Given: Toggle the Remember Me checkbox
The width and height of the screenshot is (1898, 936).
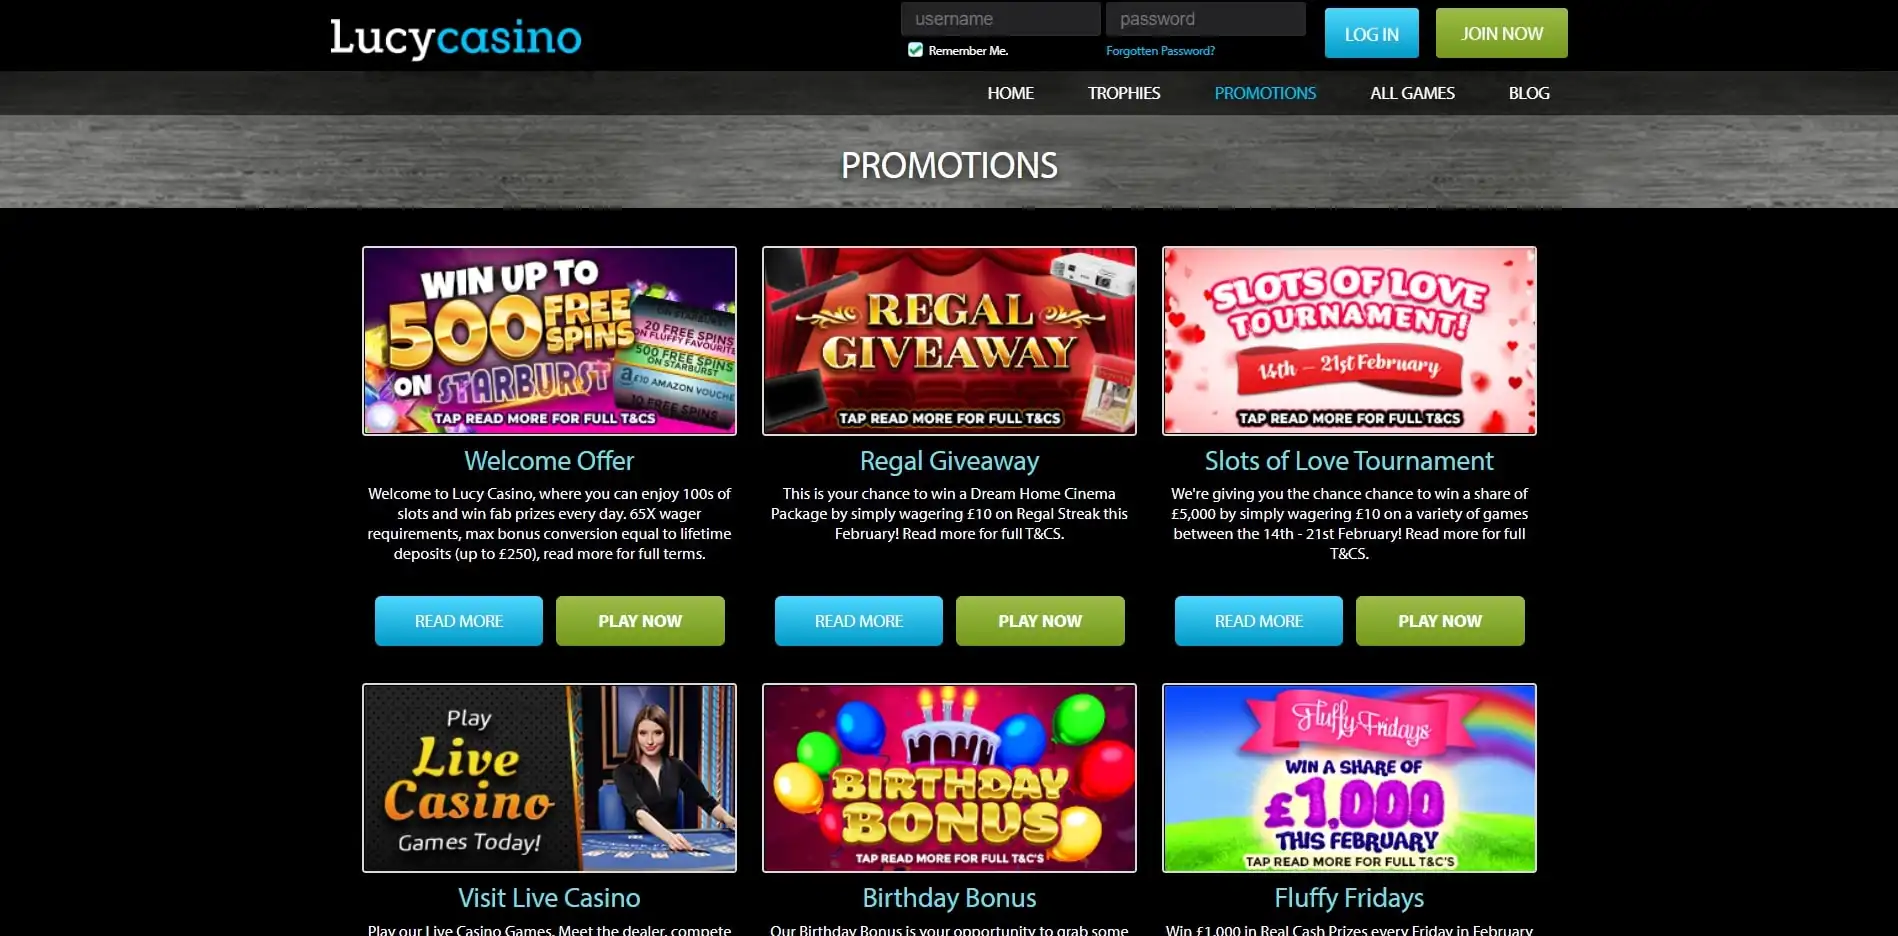Looking at the screenshot, I should click(915, 50).
